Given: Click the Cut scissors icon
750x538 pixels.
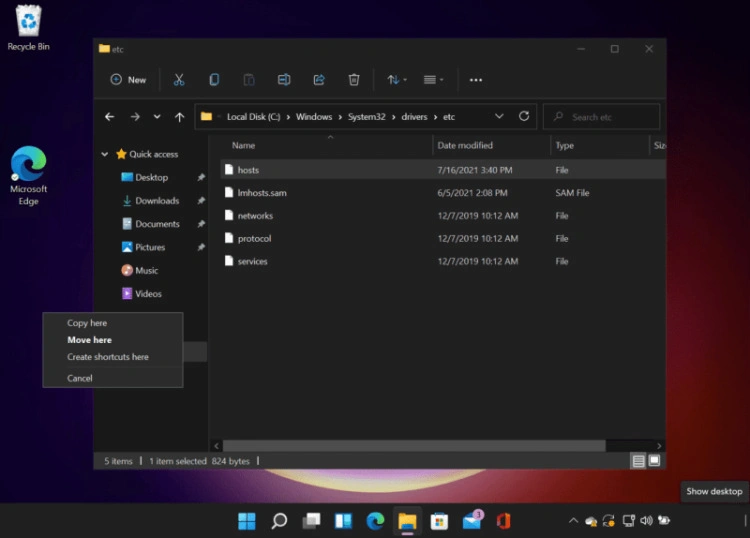Looking at the screenshot, I should coord(179,80).
